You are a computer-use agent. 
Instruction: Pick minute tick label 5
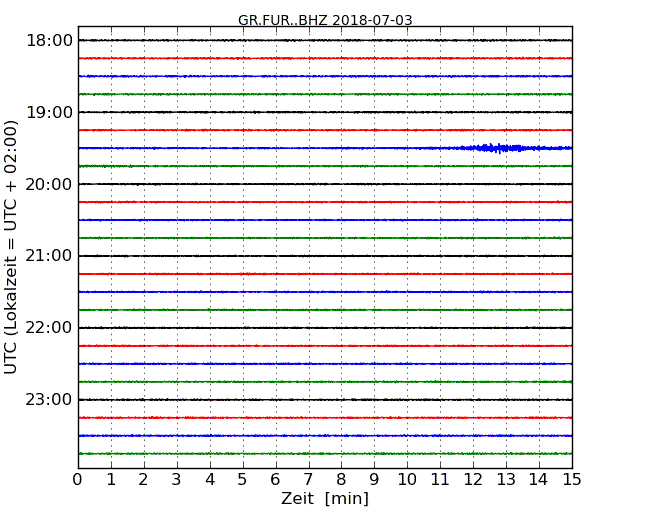pyautogui.click(x=243, y=479)
